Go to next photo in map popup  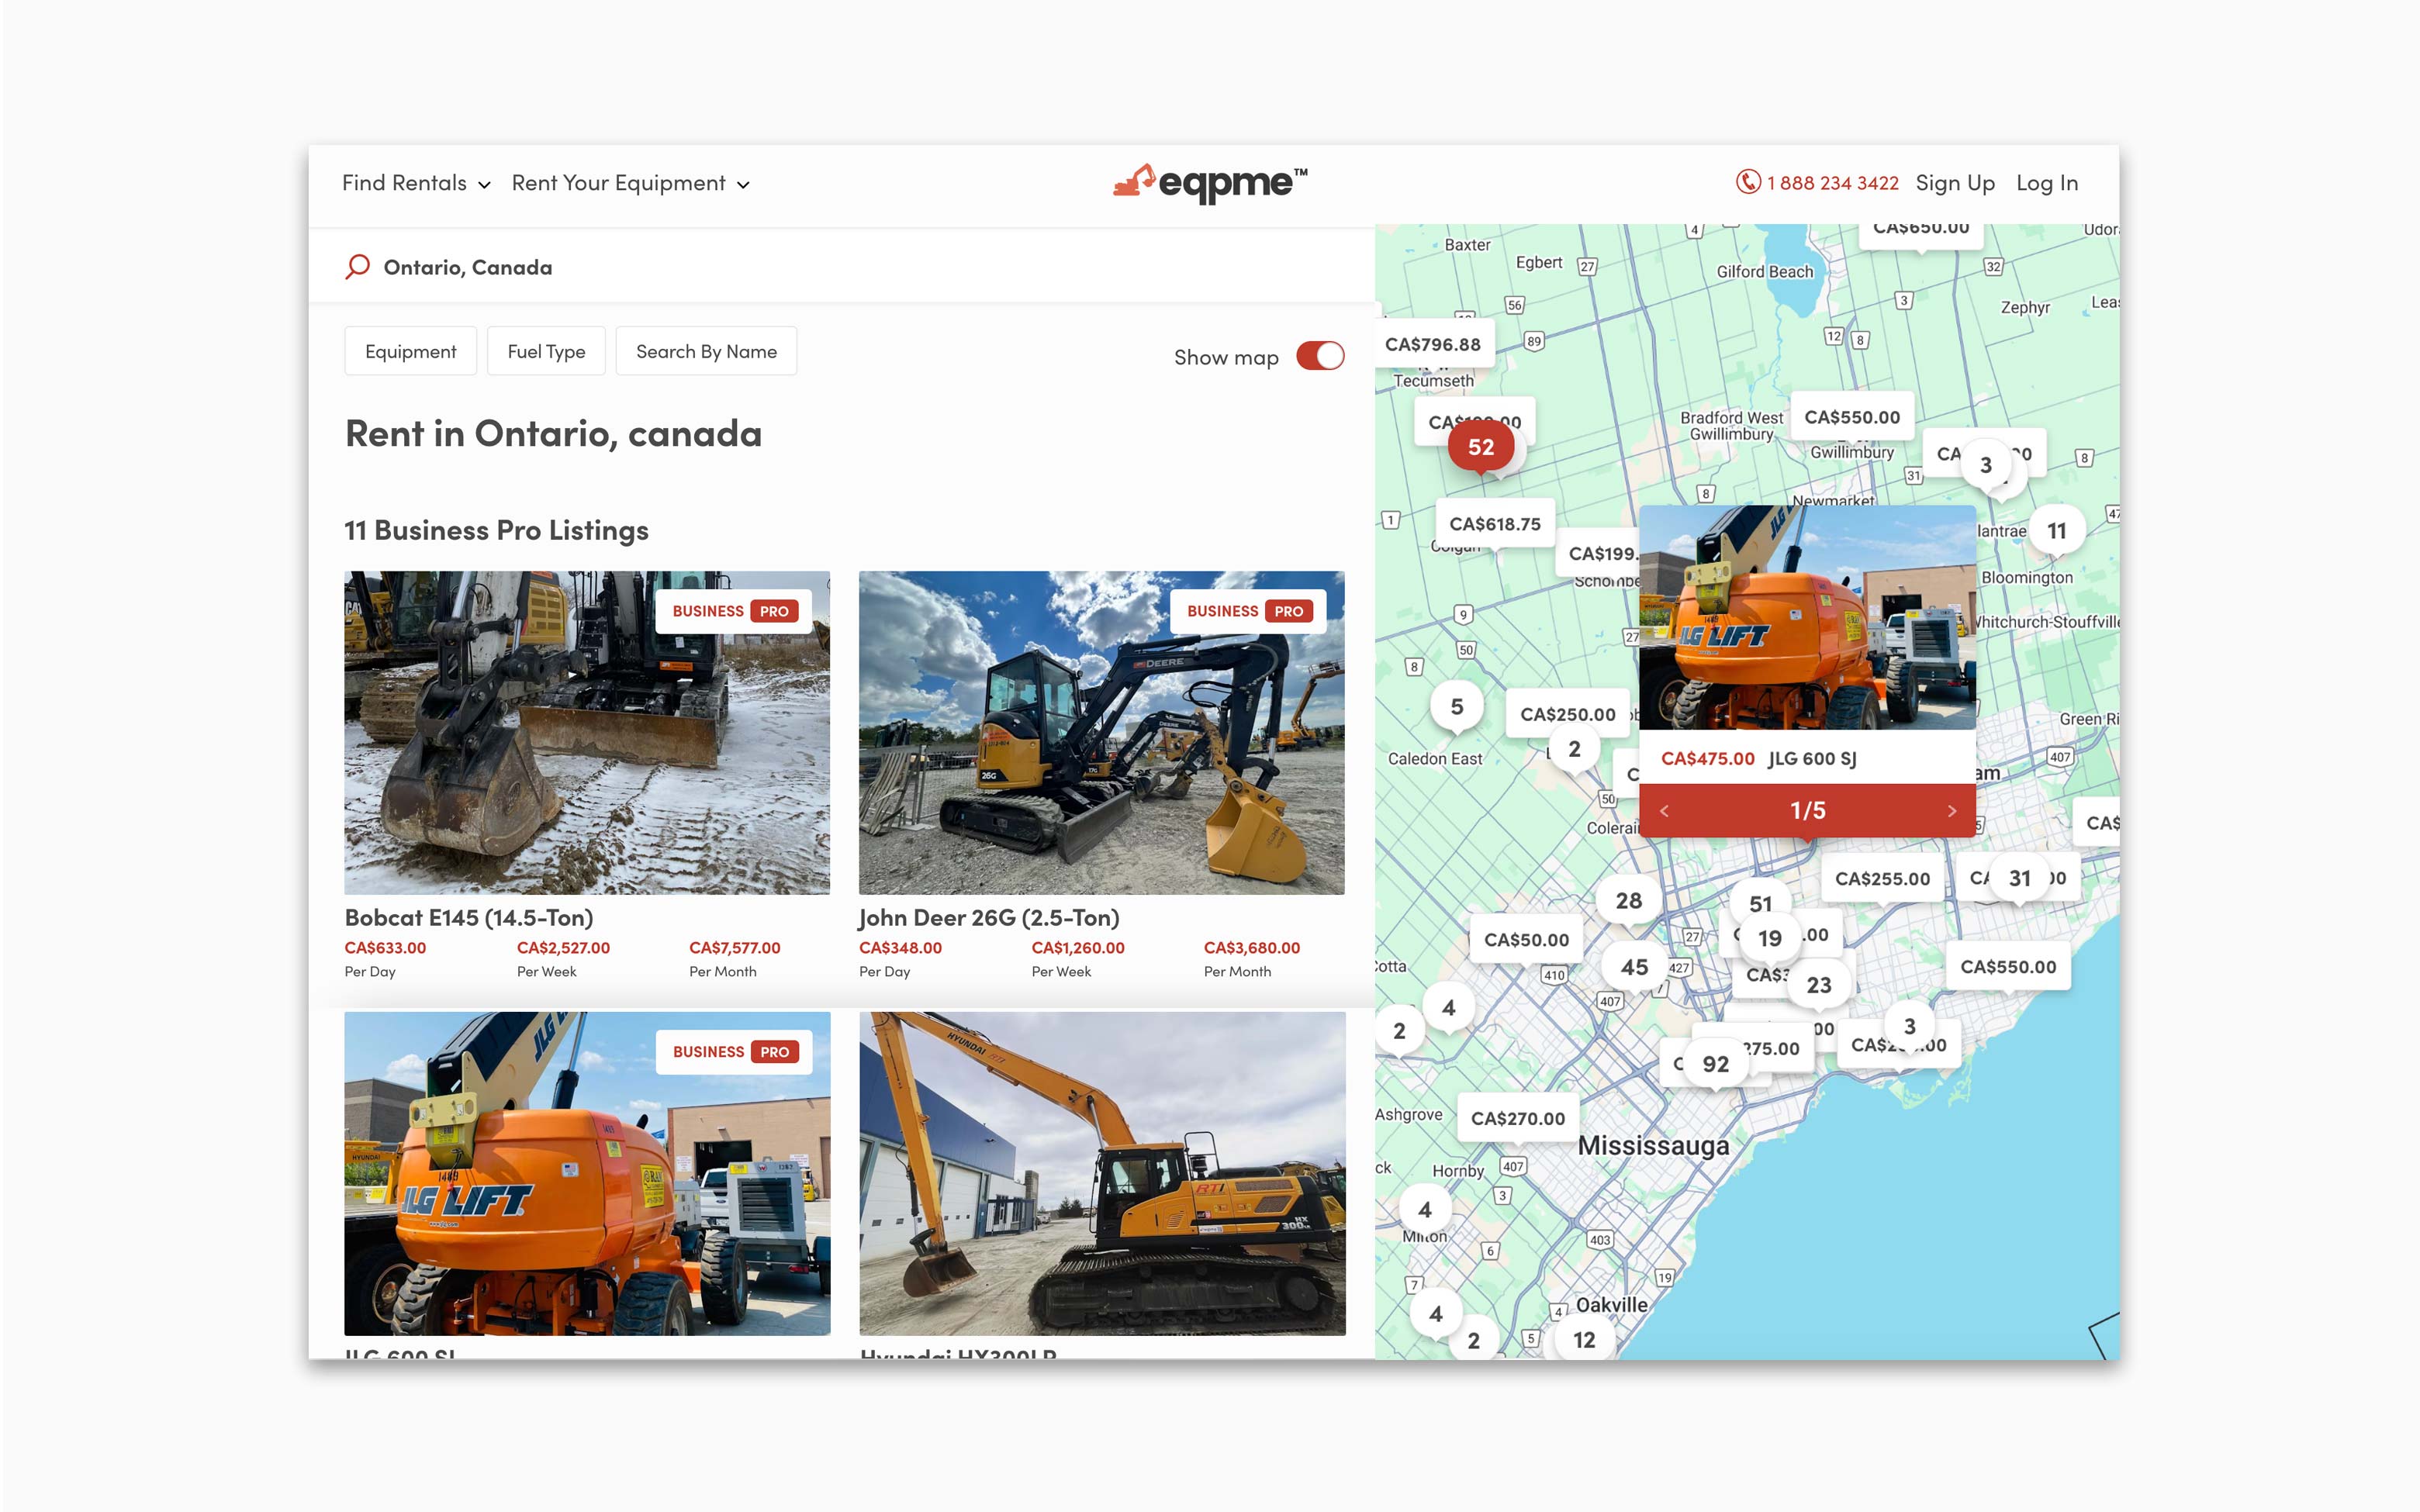pyautogui.click(x=1951, y=811)
